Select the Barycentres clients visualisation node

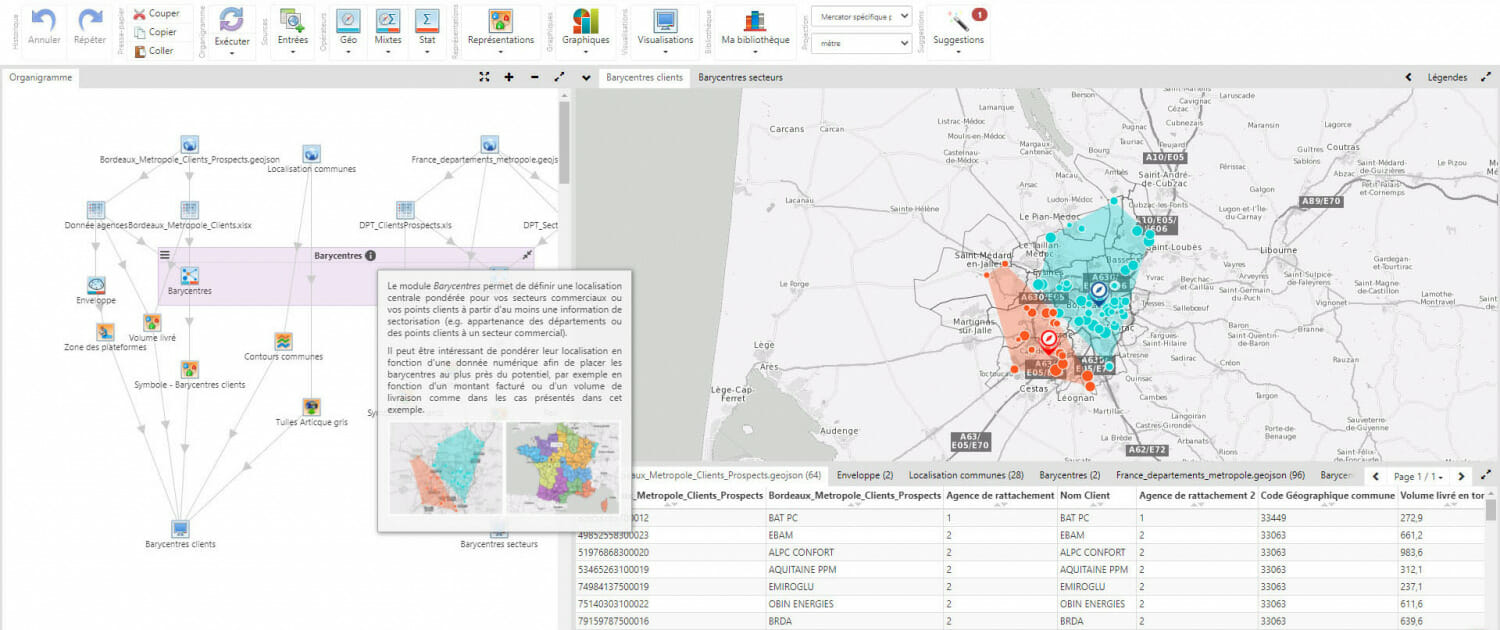tap(180, 529)
